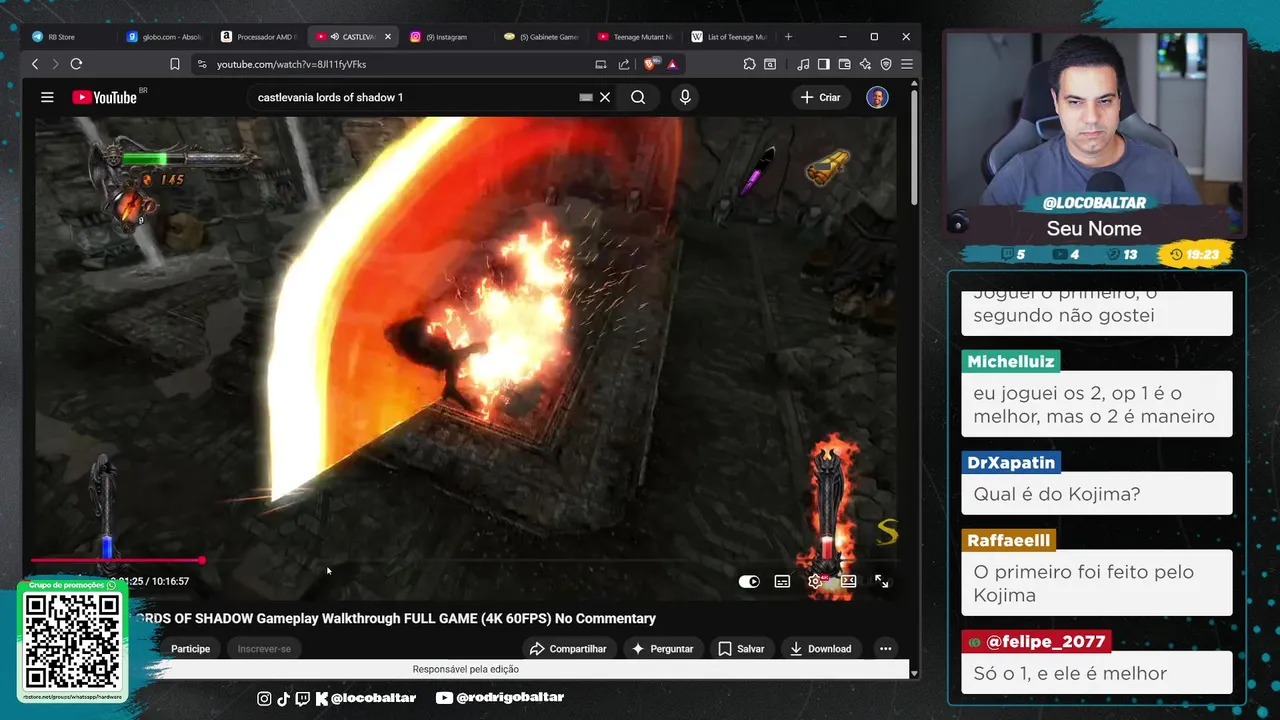Close the CASTLEVANIA tab

(388, 37)
